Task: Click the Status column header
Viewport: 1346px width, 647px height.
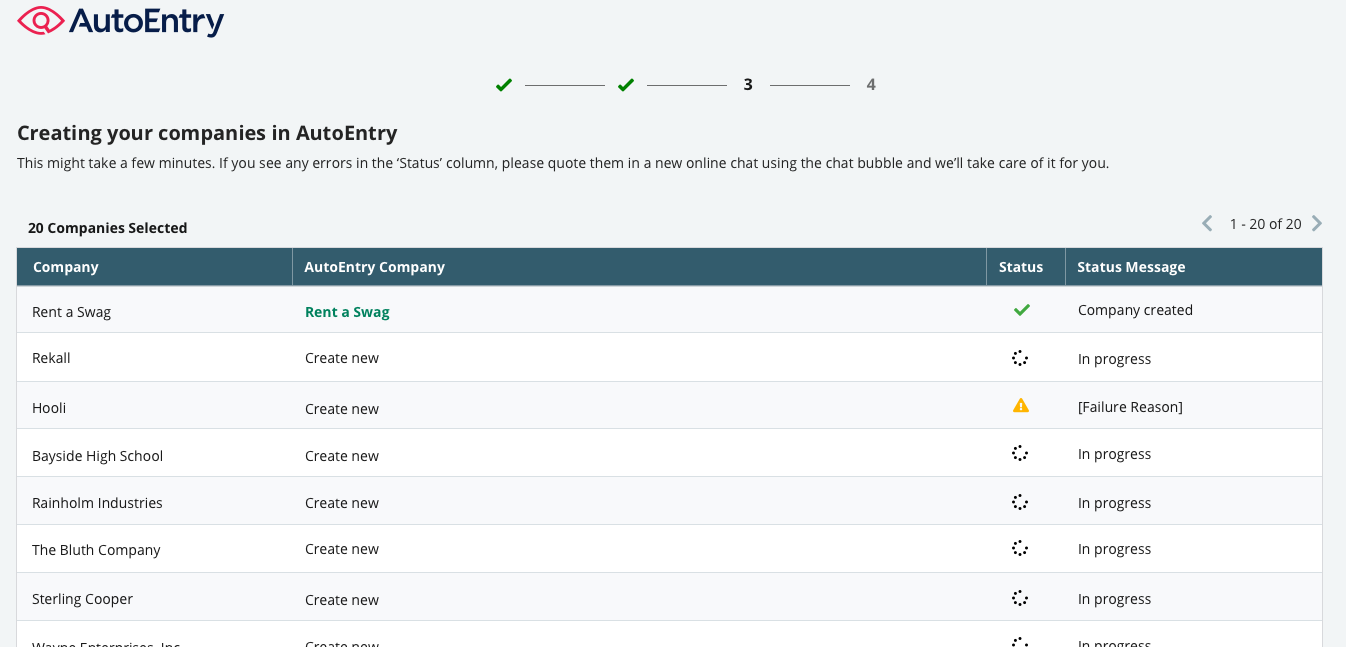Action: (1021, 267)
